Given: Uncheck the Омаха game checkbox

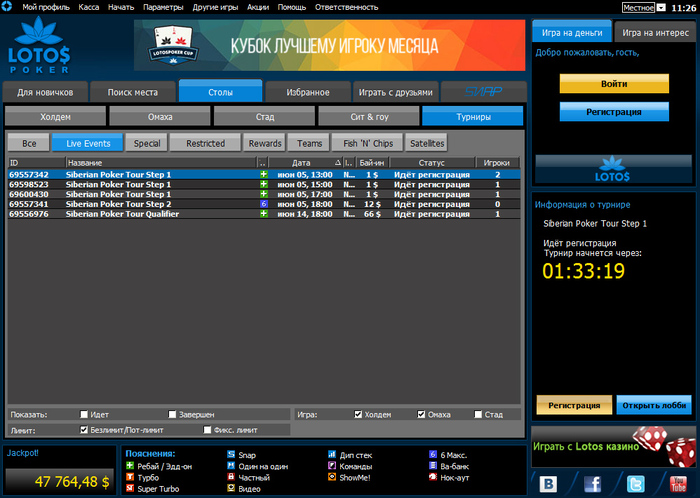Looking at the screenshot, I should pos(421,414).
